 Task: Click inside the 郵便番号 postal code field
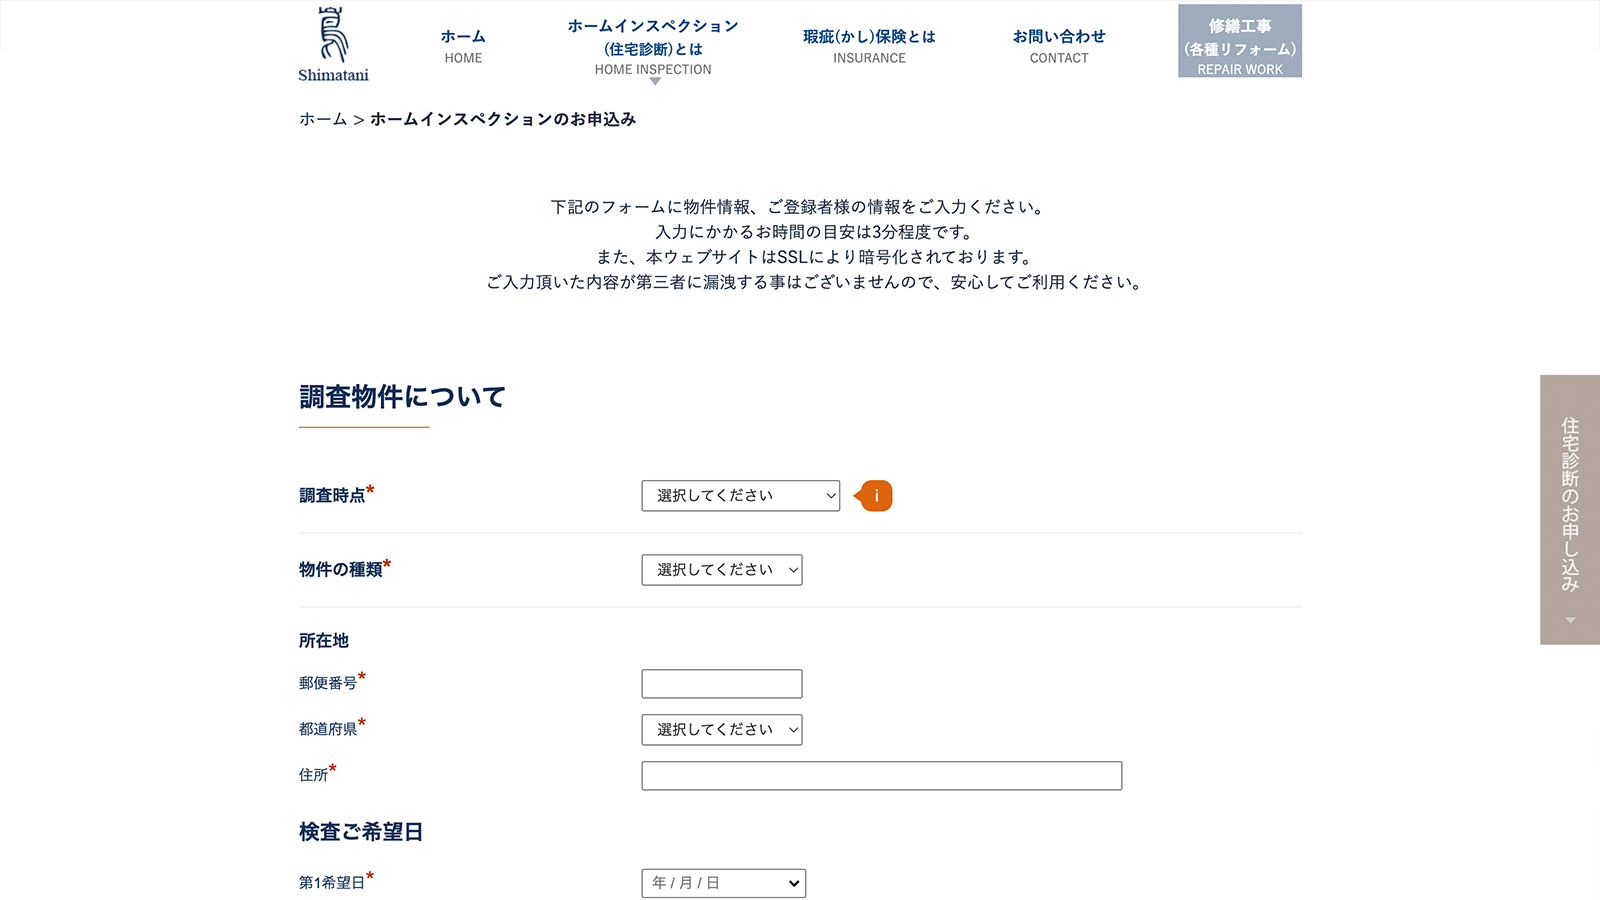pyautogui.click(x=722, y=683)
